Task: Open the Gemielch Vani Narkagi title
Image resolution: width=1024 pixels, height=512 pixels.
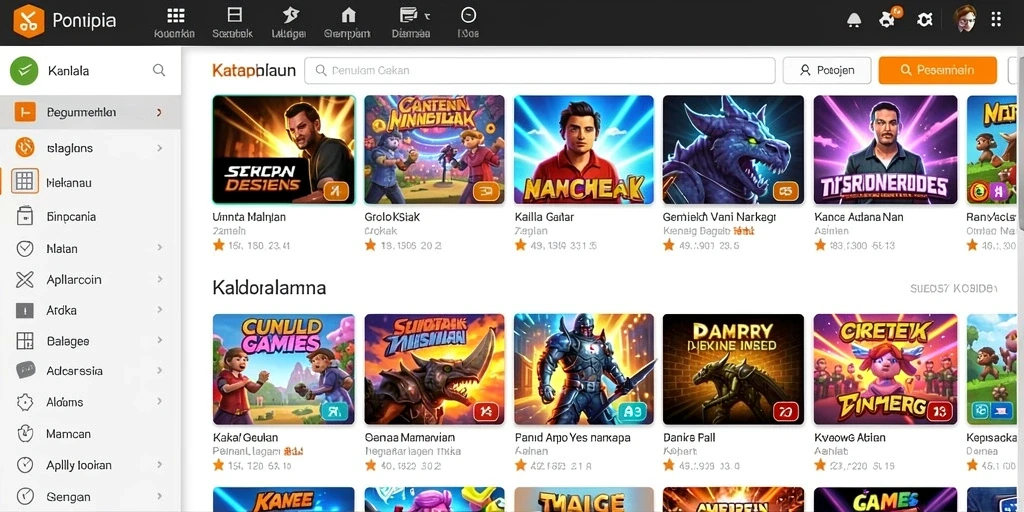Action: [x=719, y=217]
